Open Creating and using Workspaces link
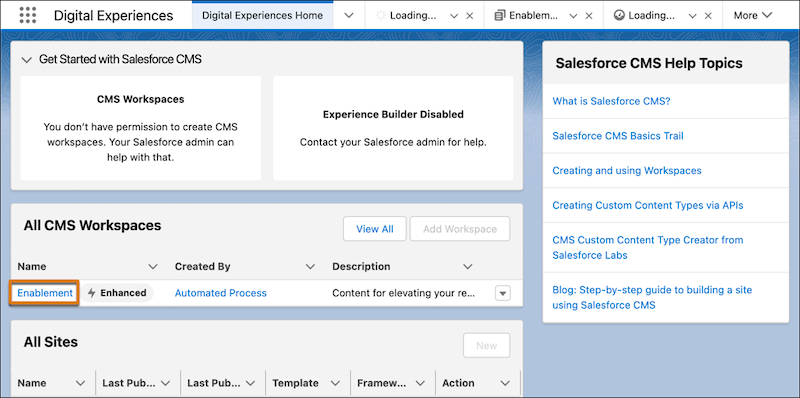The image size is (800, 398). 627,170
